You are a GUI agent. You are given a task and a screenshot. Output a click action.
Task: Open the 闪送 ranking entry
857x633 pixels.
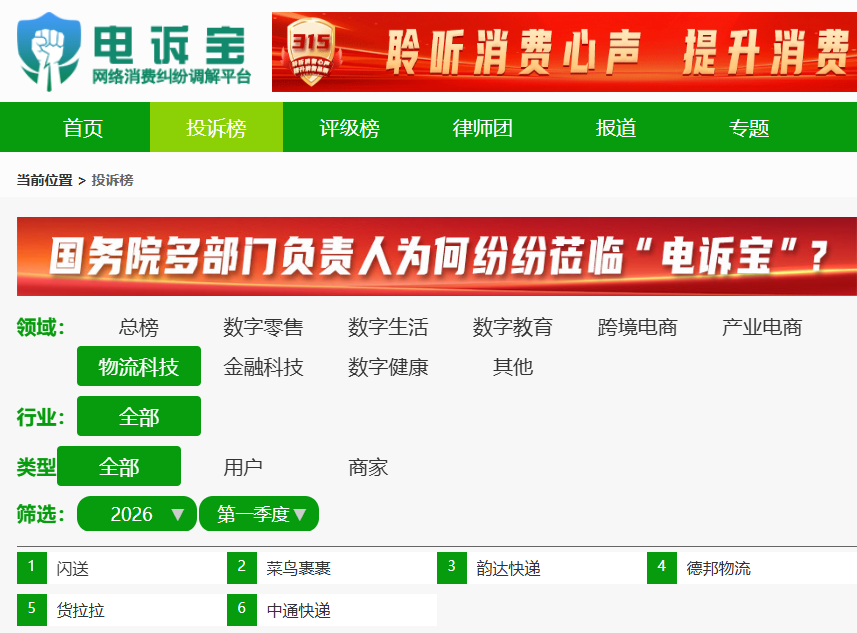point(73,569)
